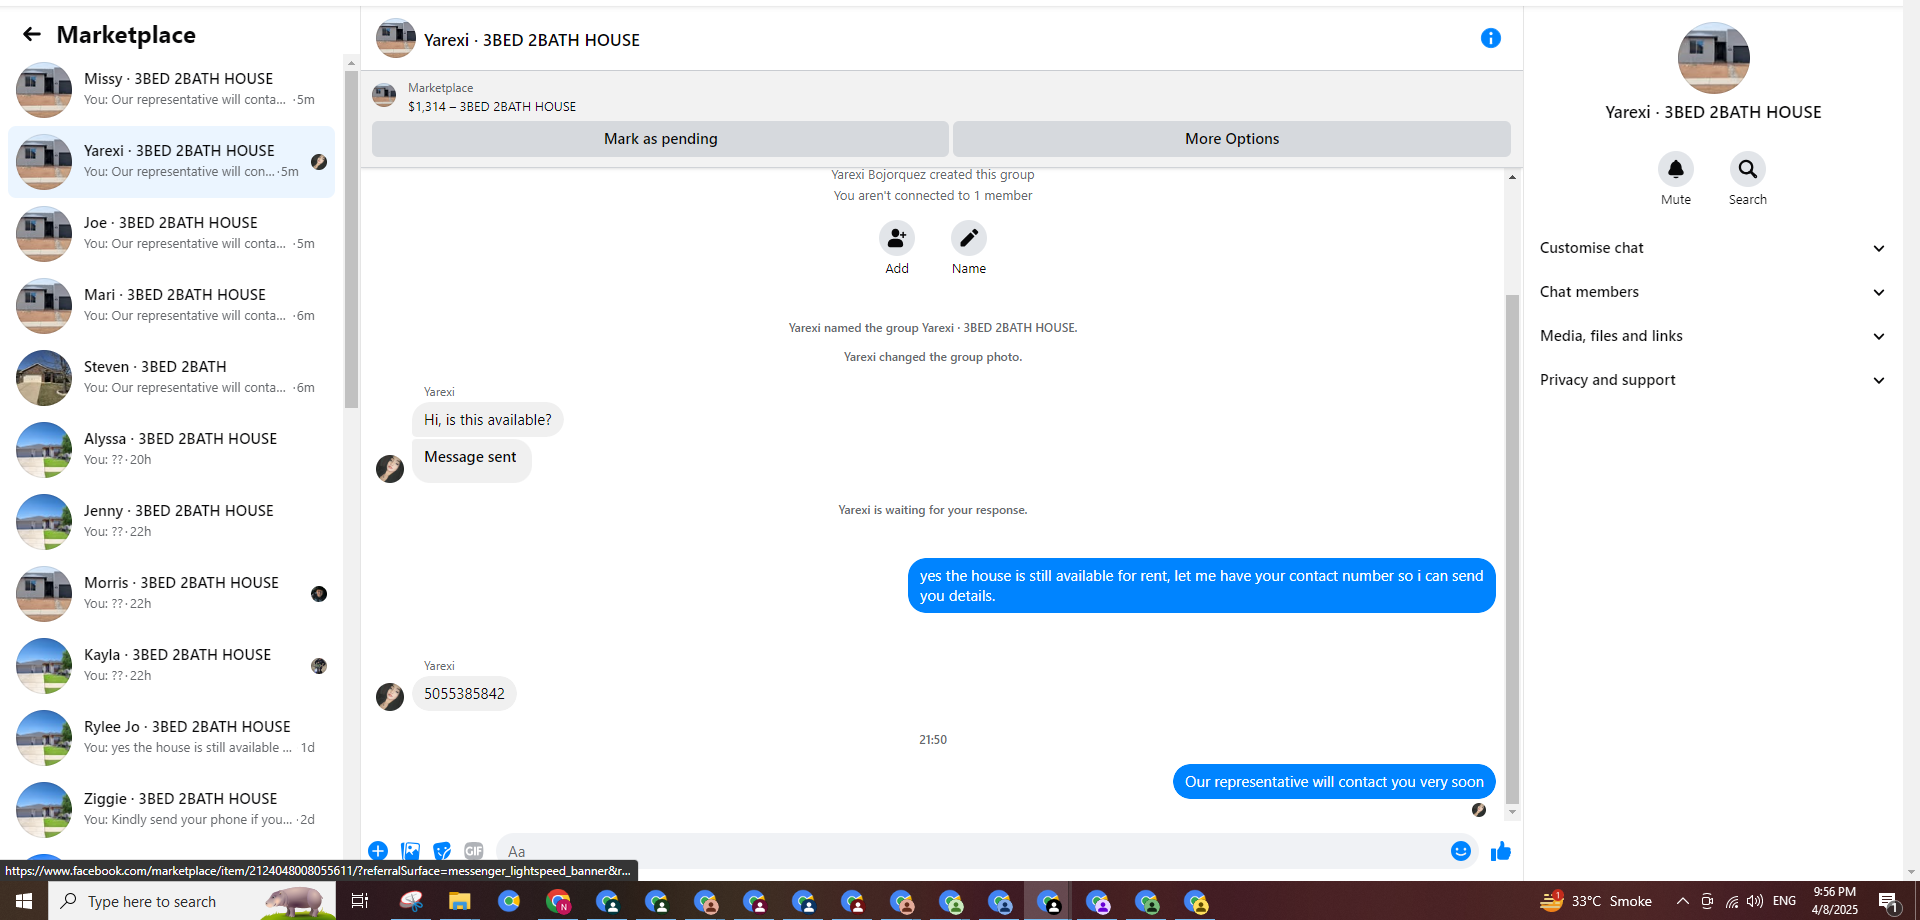Attach a photo to message
The image size is (1920, 920).
(x=410, y=851)
